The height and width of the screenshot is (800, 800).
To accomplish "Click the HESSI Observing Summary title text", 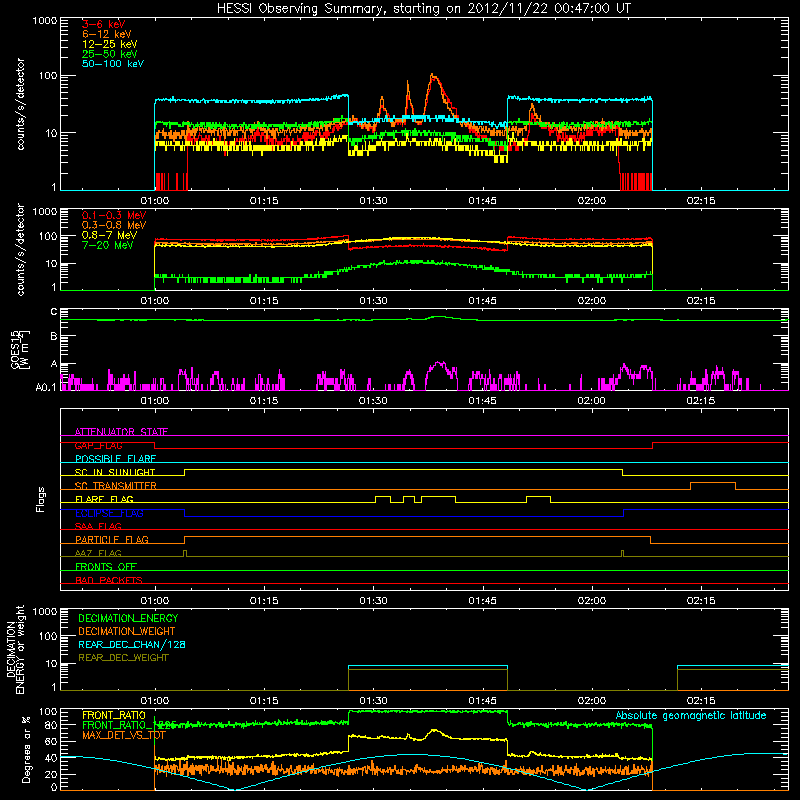I will [423, 8].
